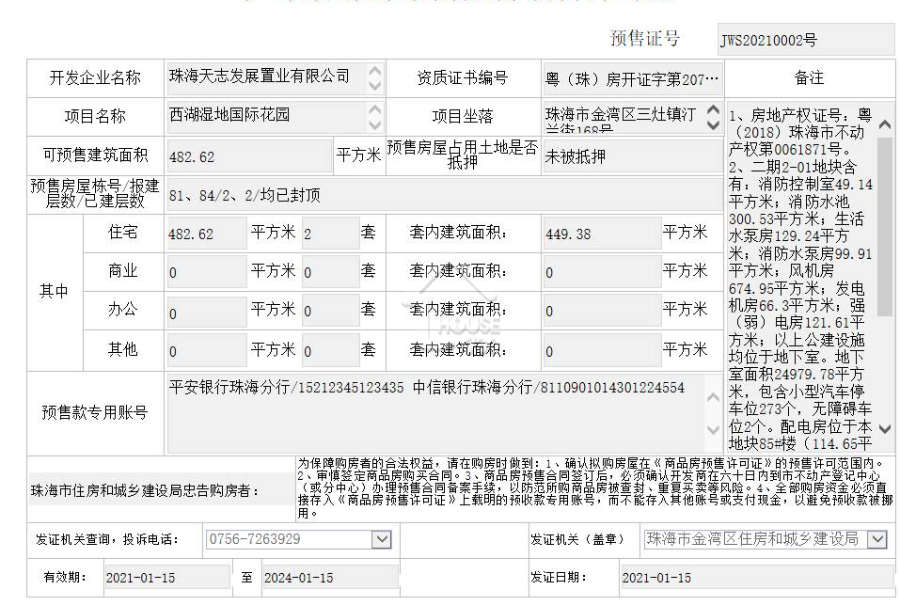The height and width of the screenshot is (600, 900).
Task: Click the 有效期 label
Action: (x=65, y=576)
